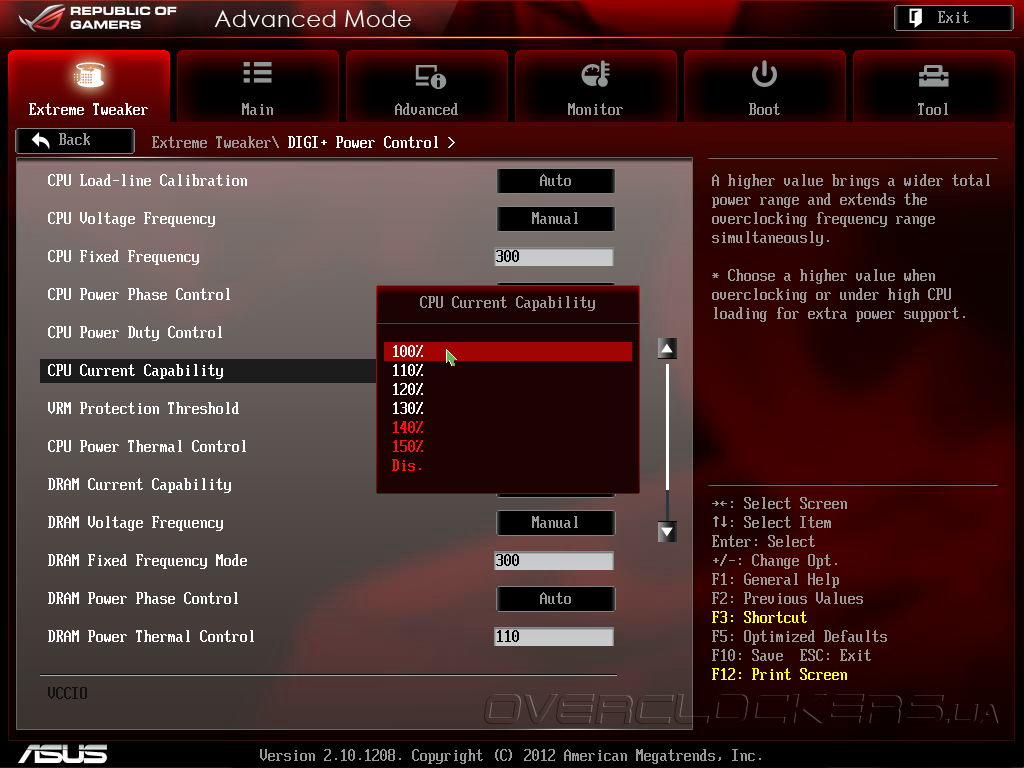
Task: Click the CPU Fixed Frequency input field
Action: pos(554,257)
